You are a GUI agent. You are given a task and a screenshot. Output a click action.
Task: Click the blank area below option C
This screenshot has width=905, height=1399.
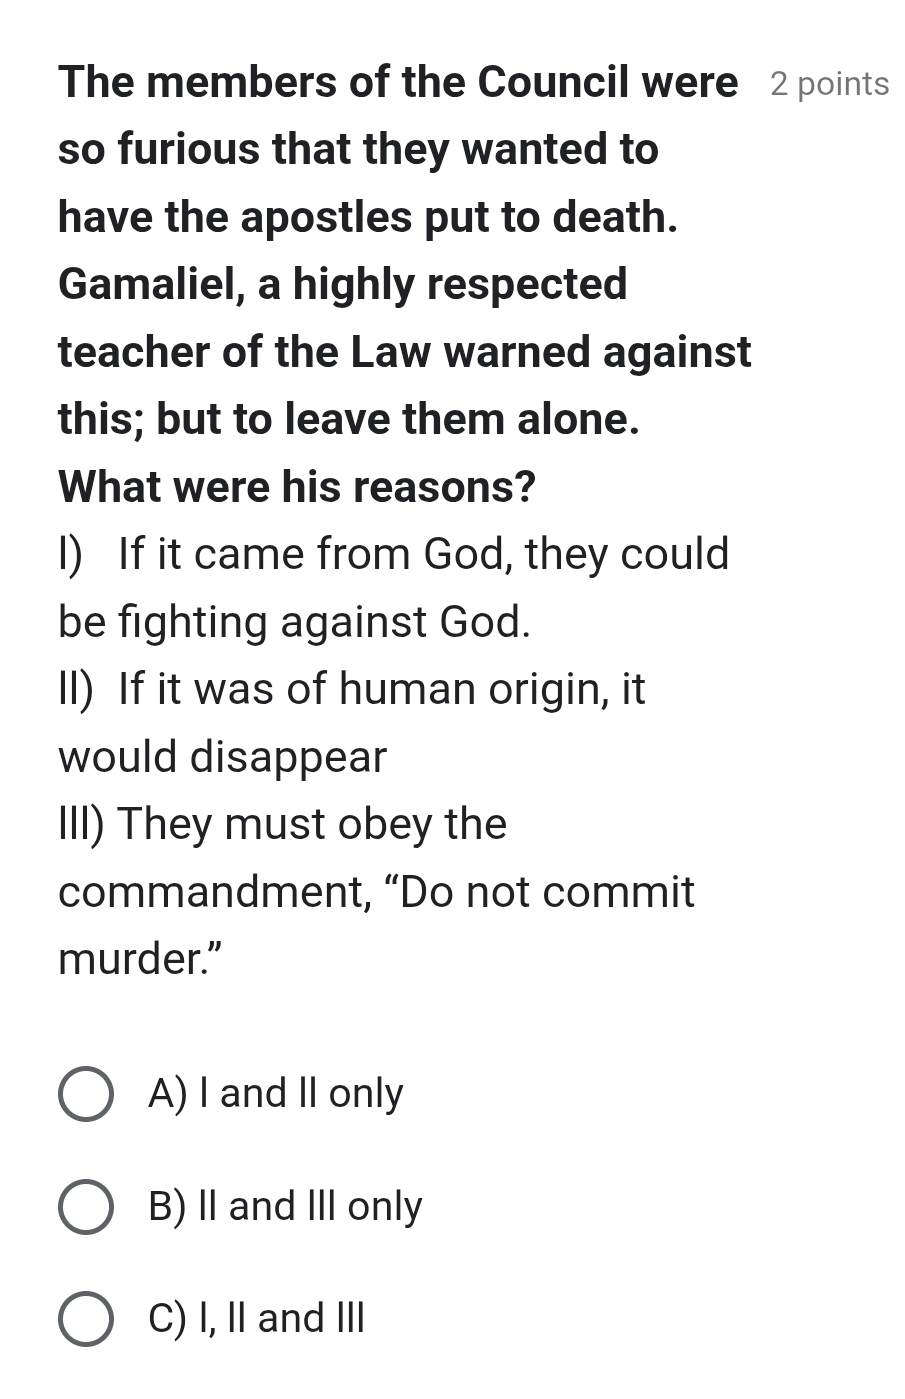click(x=450, y=1380)
